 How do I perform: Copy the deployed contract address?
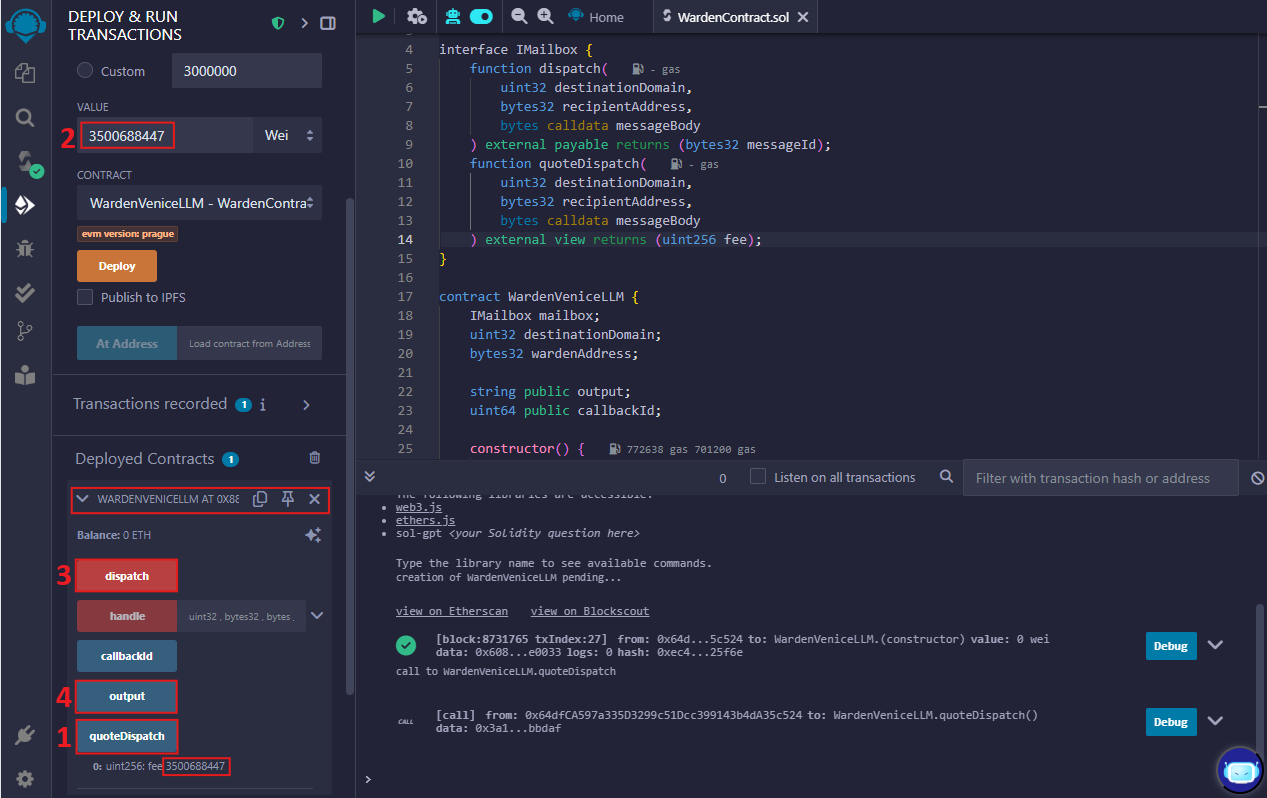tap(260, 499)
